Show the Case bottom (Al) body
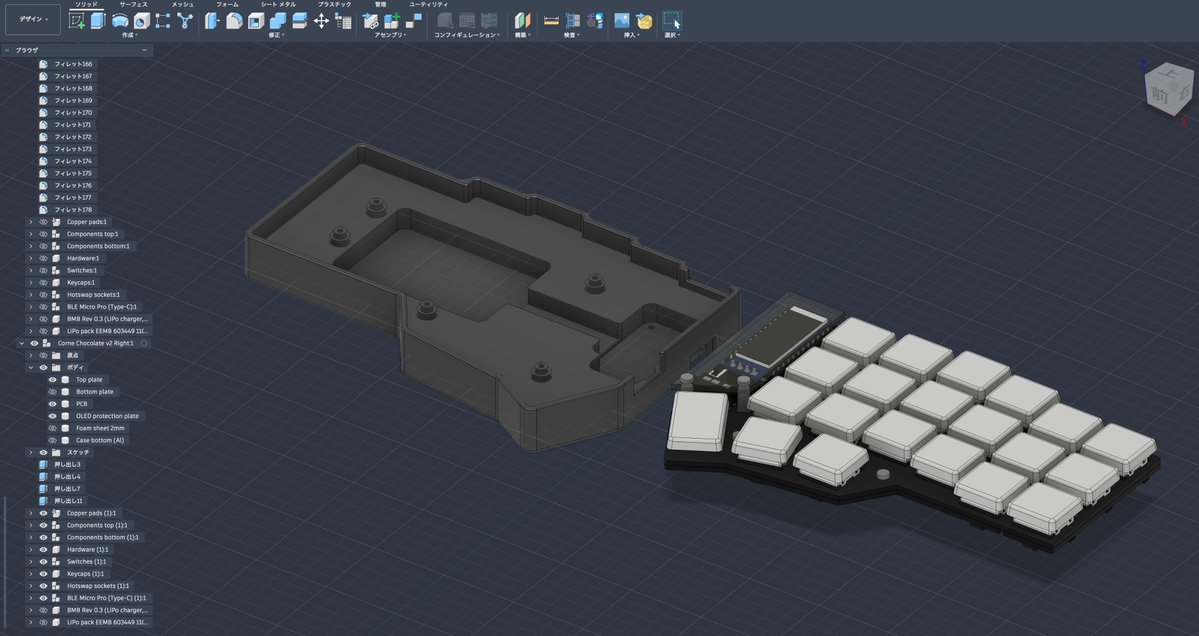This screenshot has width=1199, height=636. tap(53, 440)
